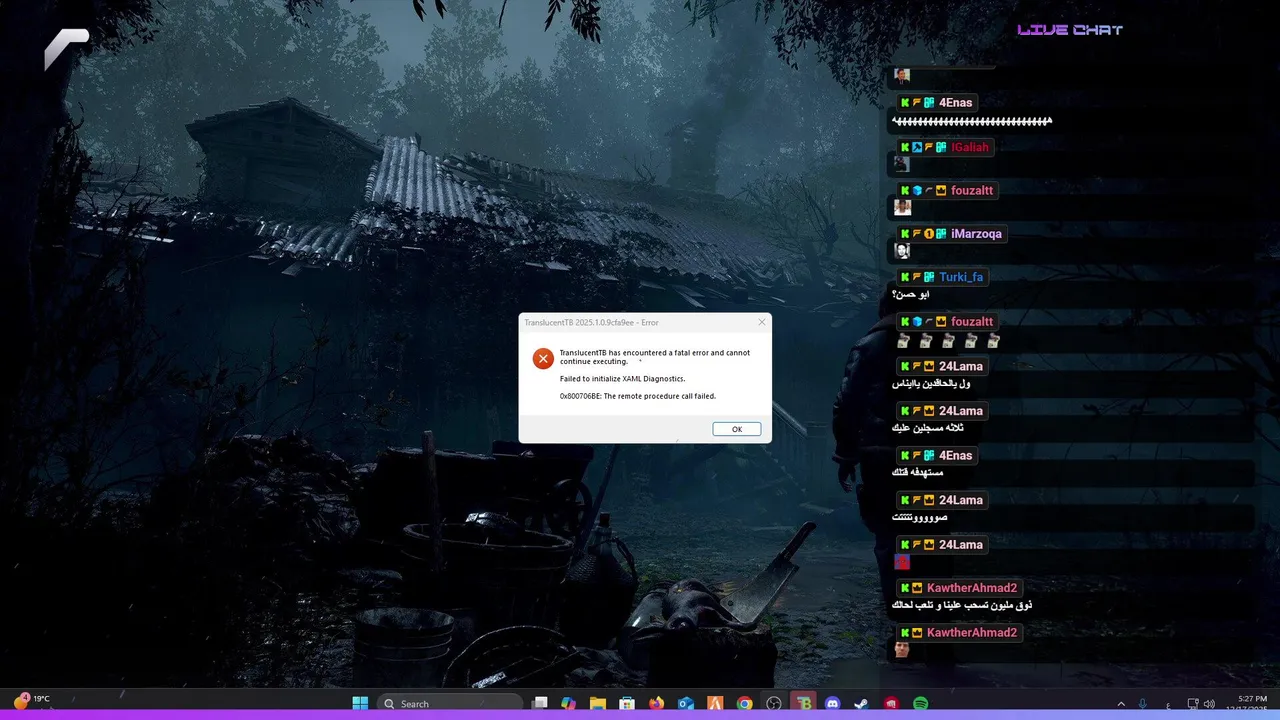Click the 'Failed to initialize XAML Diagnostics.' text
Image resolution: width=1280 pixels, height=720 pixels.
pyautogui.click(x=622, y=379)
